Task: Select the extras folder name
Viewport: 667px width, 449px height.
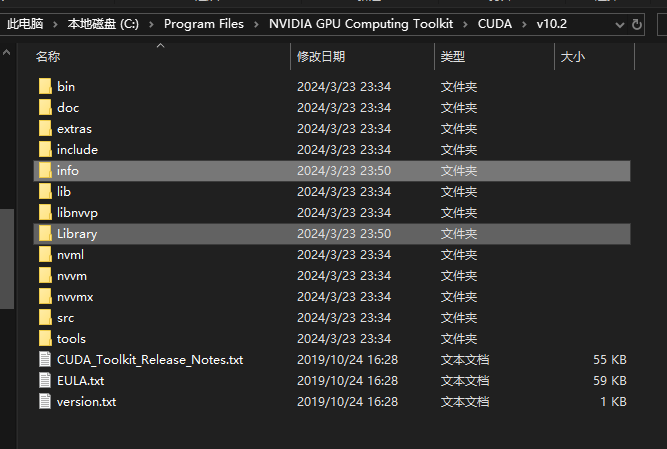Action: point(74,128)
